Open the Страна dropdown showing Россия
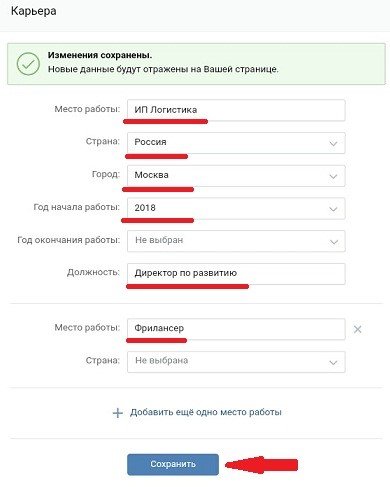 pos(236,143)
